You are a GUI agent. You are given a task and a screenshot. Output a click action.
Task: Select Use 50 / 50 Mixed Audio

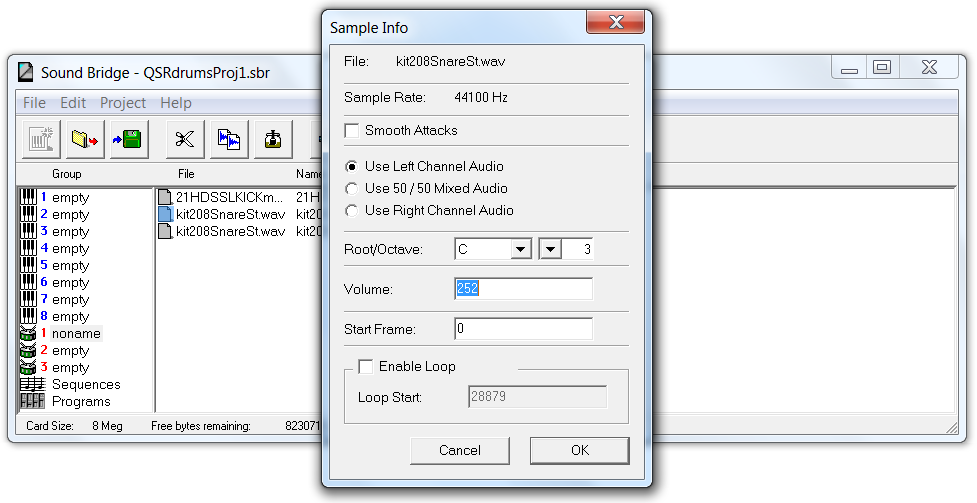(x=351, y=189)
